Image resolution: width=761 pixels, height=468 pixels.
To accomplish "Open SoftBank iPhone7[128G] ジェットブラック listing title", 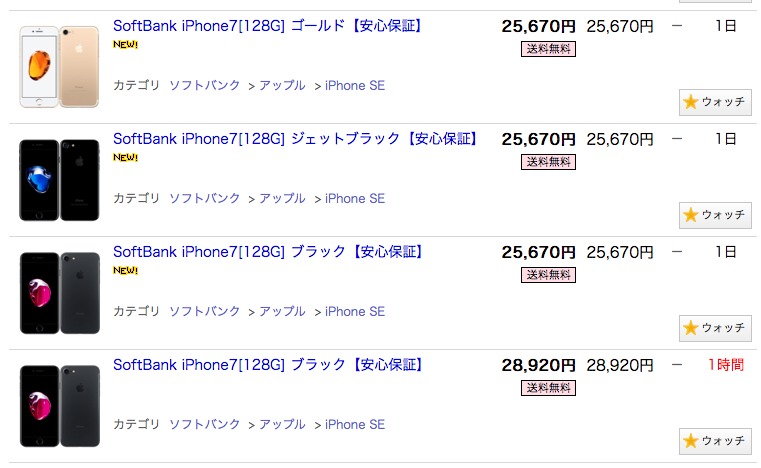I will 296,139.
